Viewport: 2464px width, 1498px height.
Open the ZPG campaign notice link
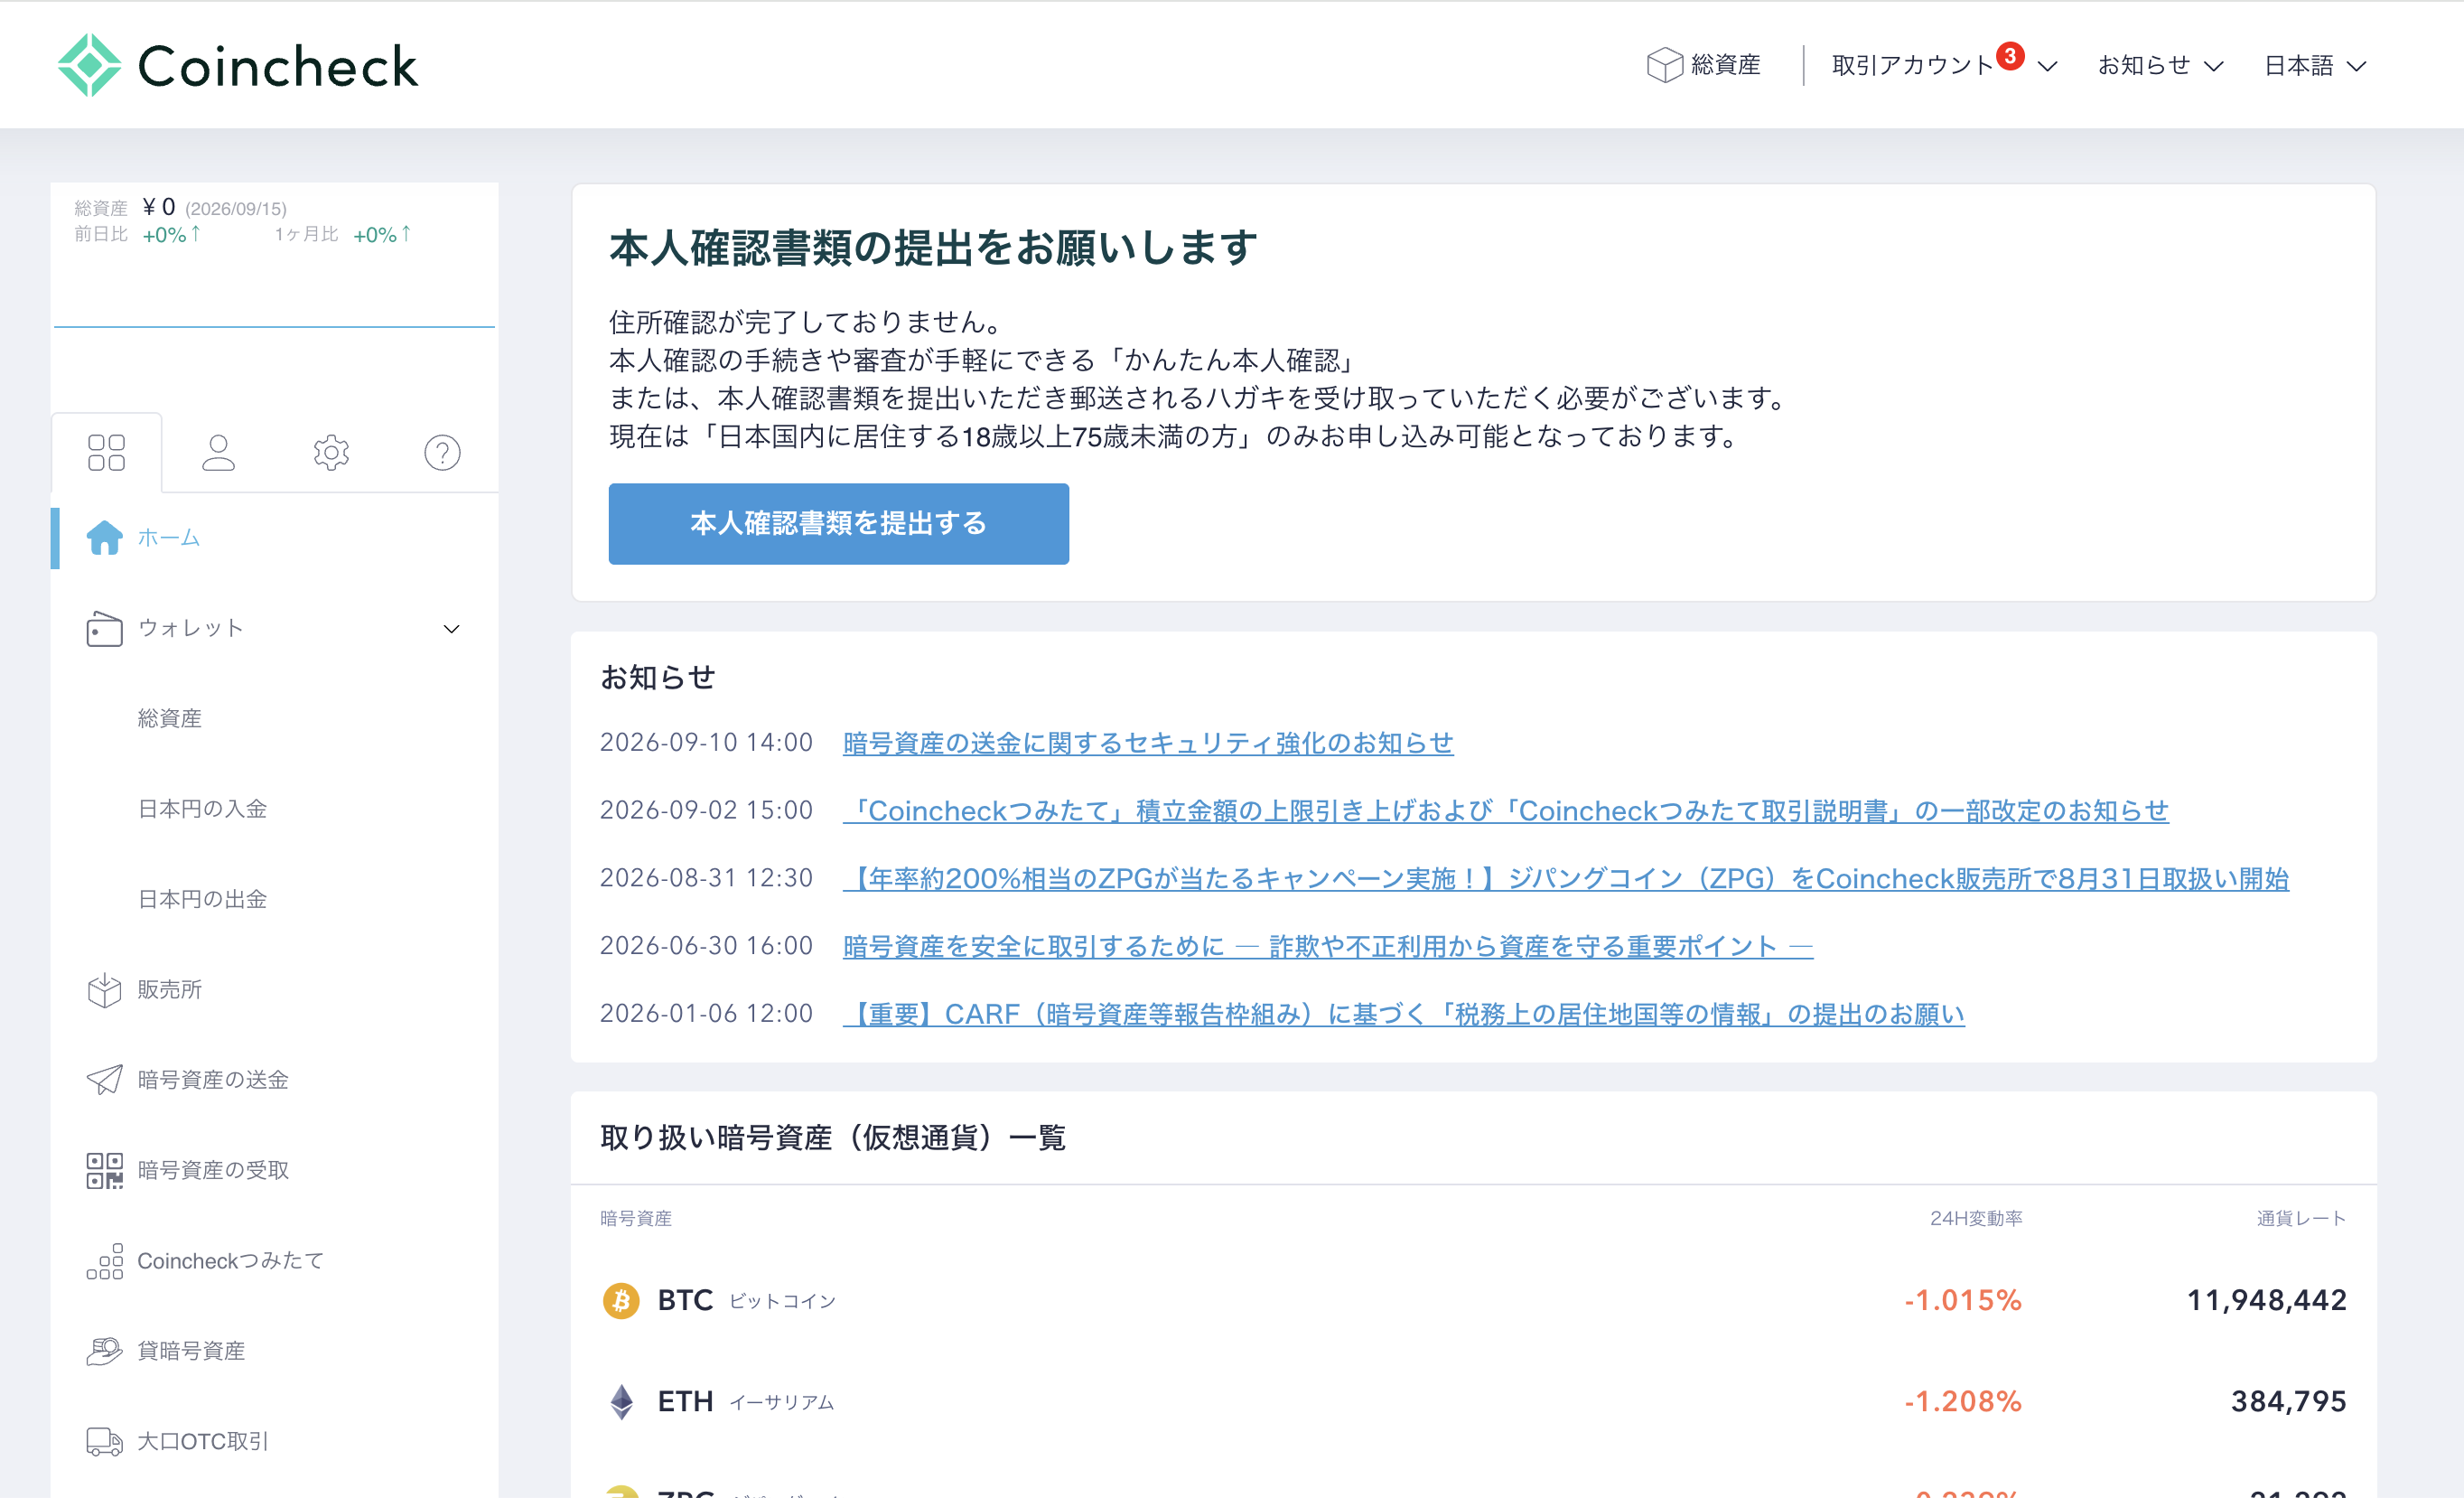1565,879
